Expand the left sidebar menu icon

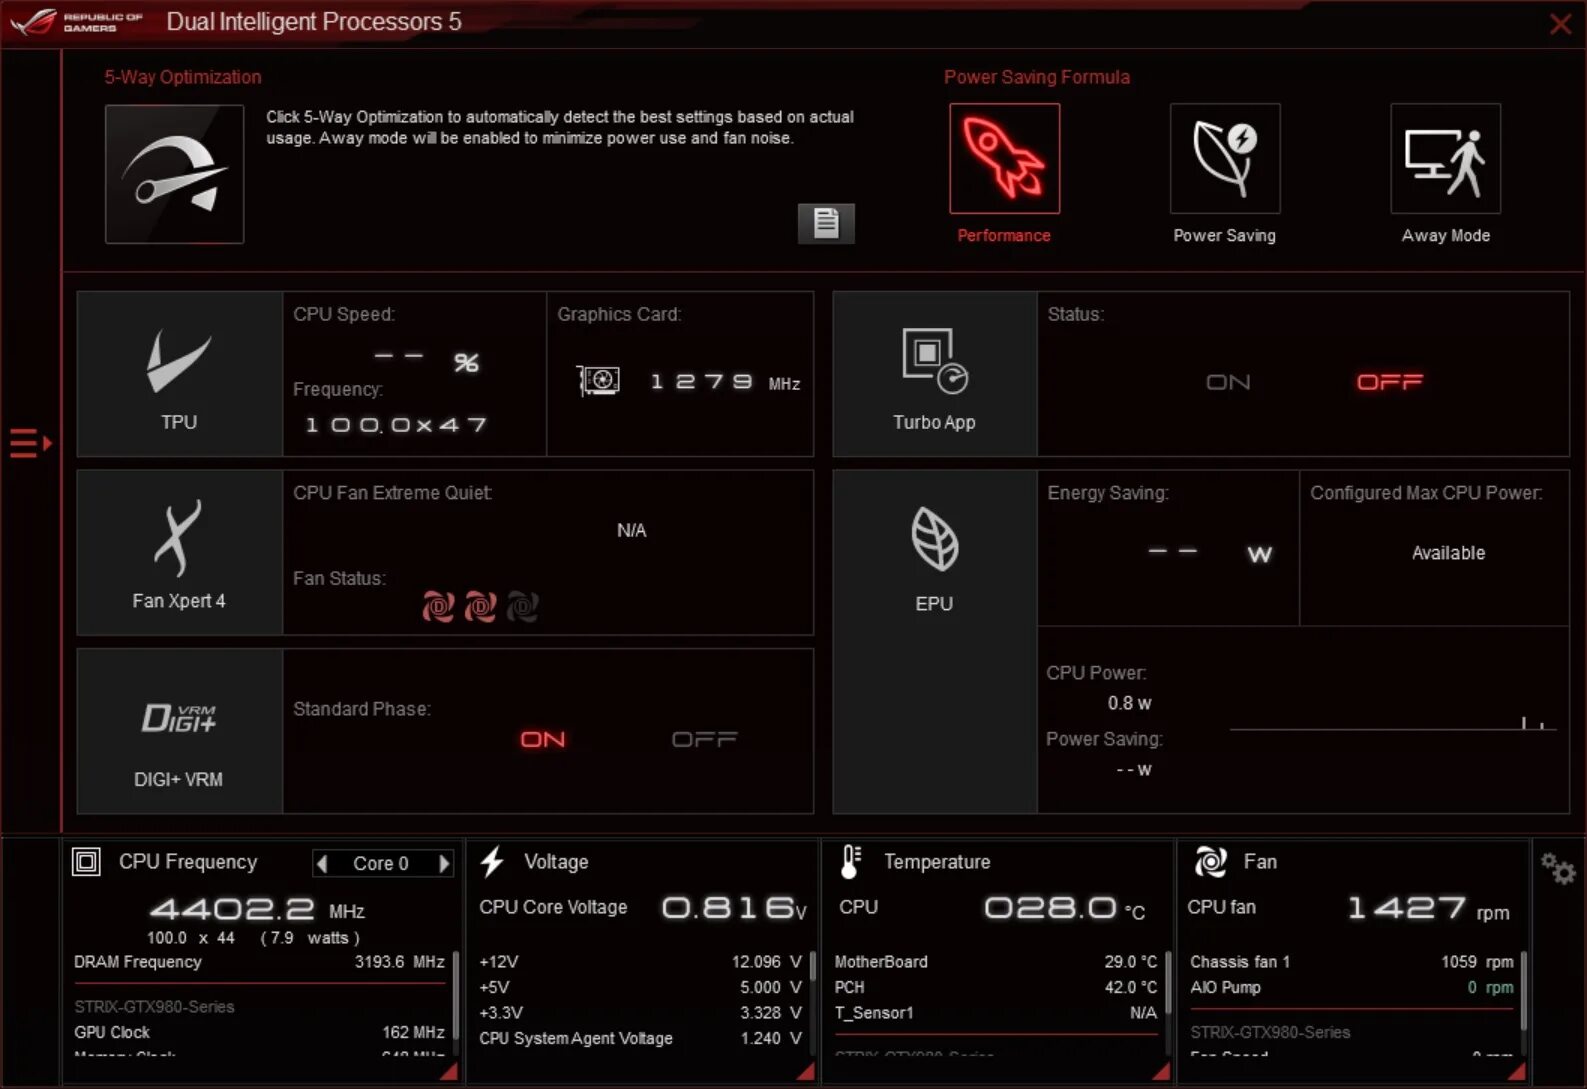pyautogui.click(x=30, y=443)
